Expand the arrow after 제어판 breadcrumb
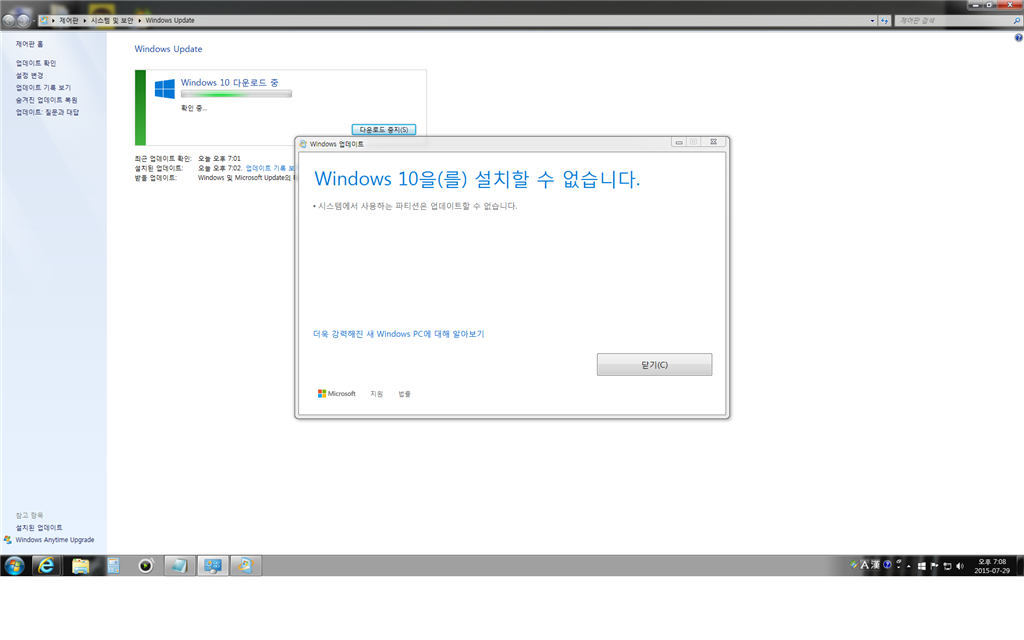1024x640 pixels. coord(85,20)
